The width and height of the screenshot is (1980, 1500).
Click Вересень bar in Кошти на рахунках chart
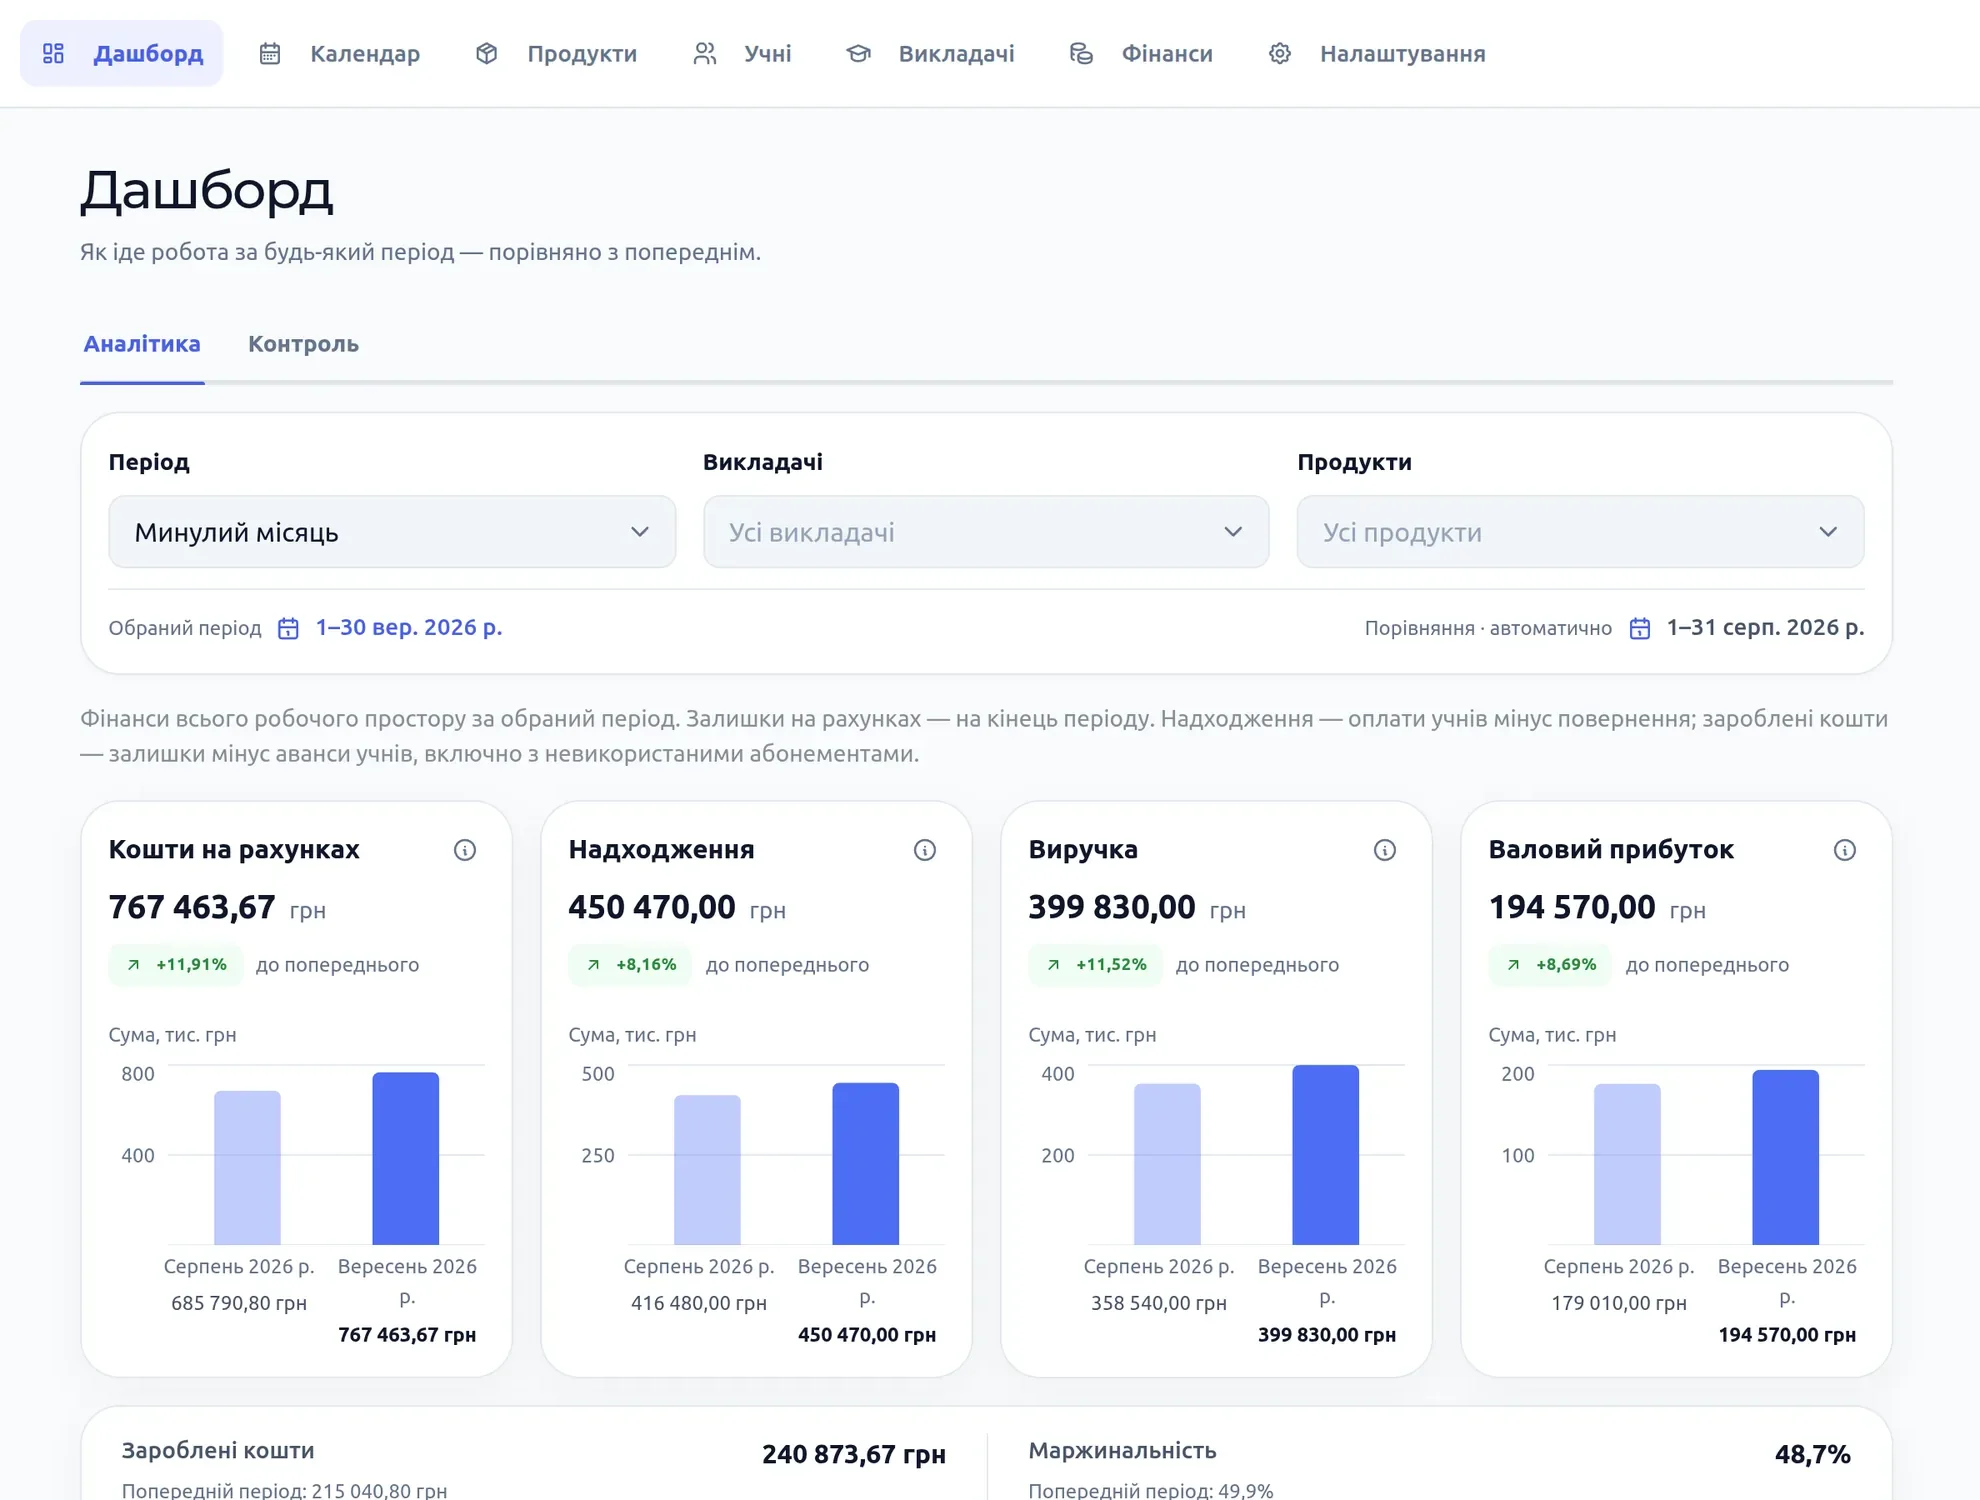coord(406,1159)
